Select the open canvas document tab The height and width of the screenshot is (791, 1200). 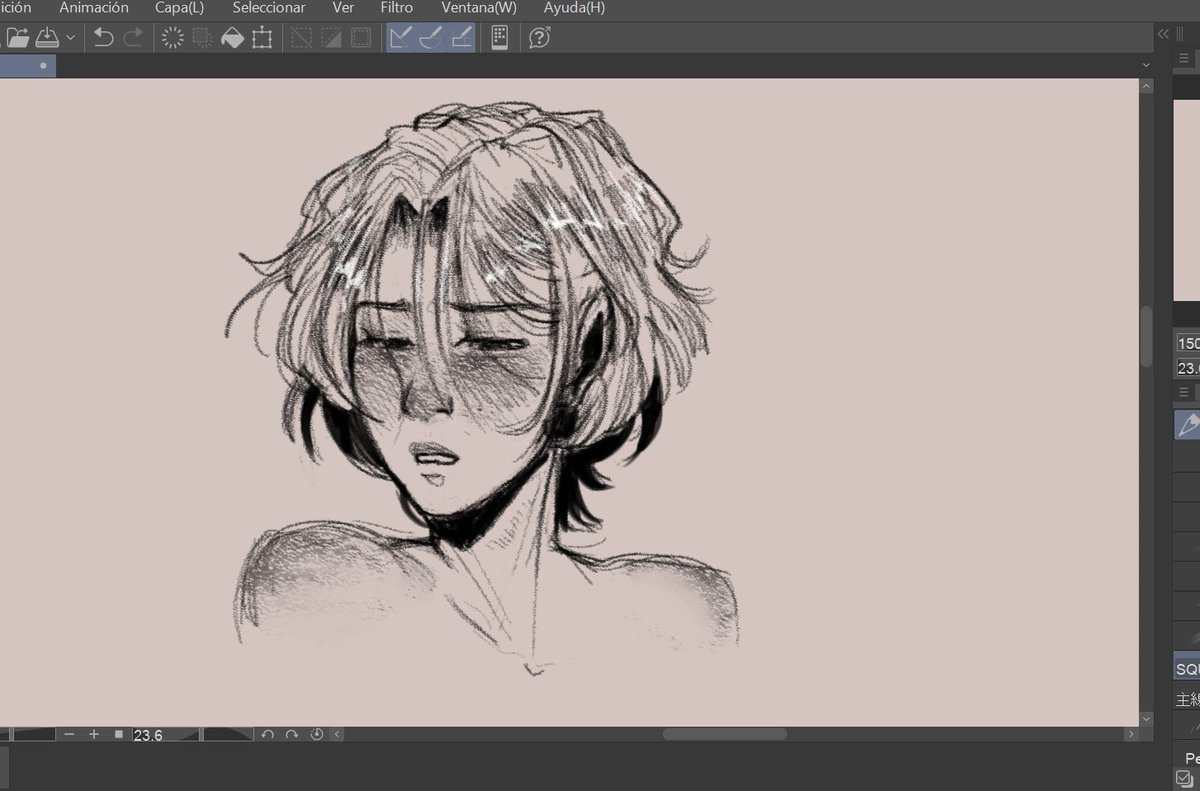coord(28,66)
